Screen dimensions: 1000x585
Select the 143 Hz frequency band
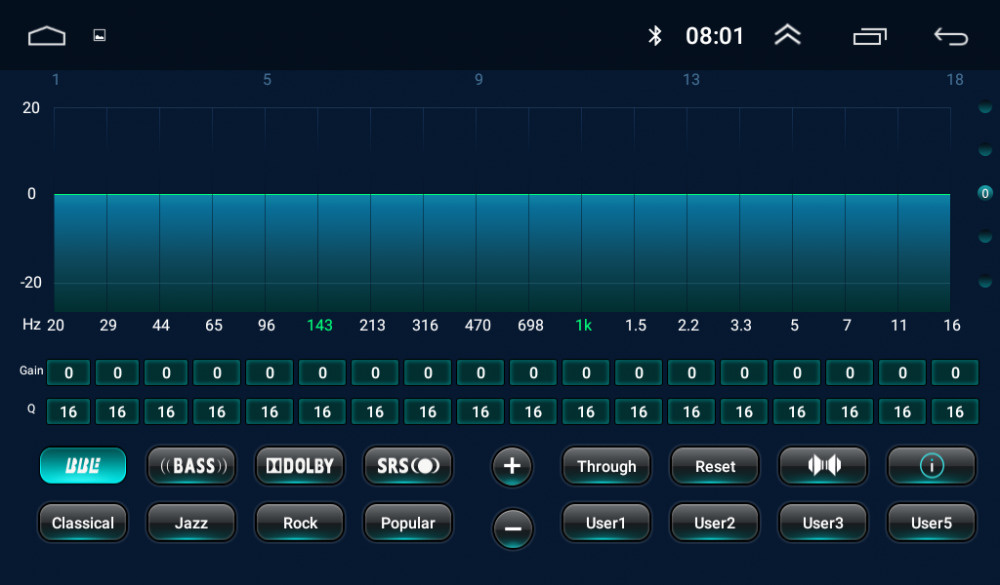click(320, 325)
